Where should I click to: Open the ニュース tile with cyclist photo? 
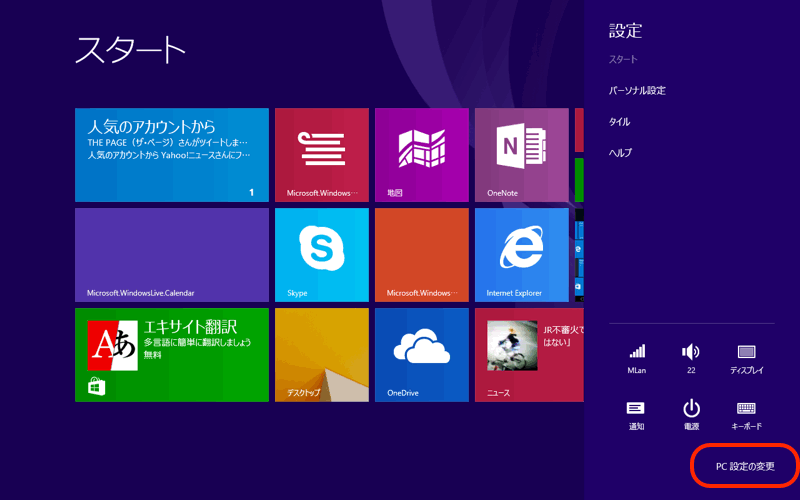point(528,354)
